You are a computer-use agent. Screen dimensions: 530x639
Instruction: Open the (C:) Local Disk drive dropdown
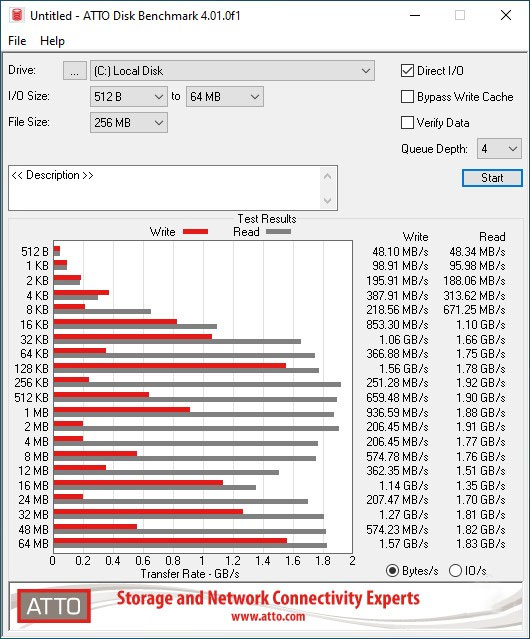(232, 71)
